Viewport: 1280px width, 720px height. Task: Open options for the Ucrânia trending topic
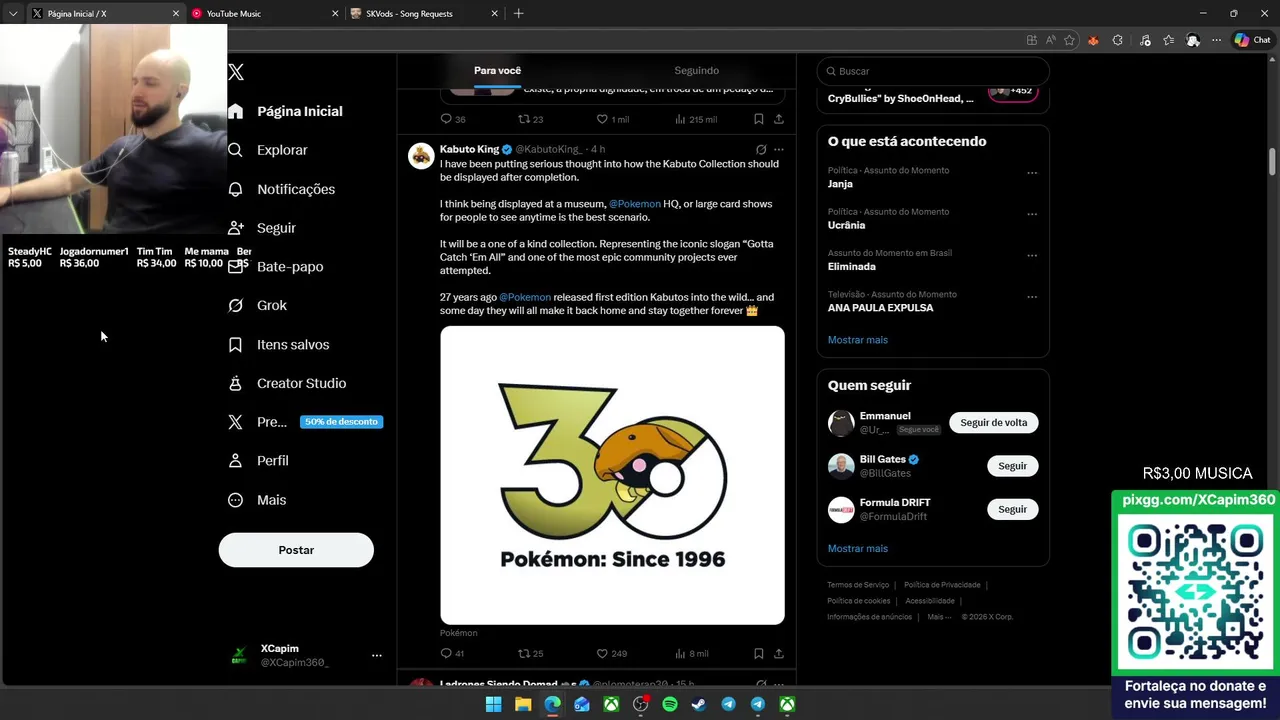[x=1032, y=214]
